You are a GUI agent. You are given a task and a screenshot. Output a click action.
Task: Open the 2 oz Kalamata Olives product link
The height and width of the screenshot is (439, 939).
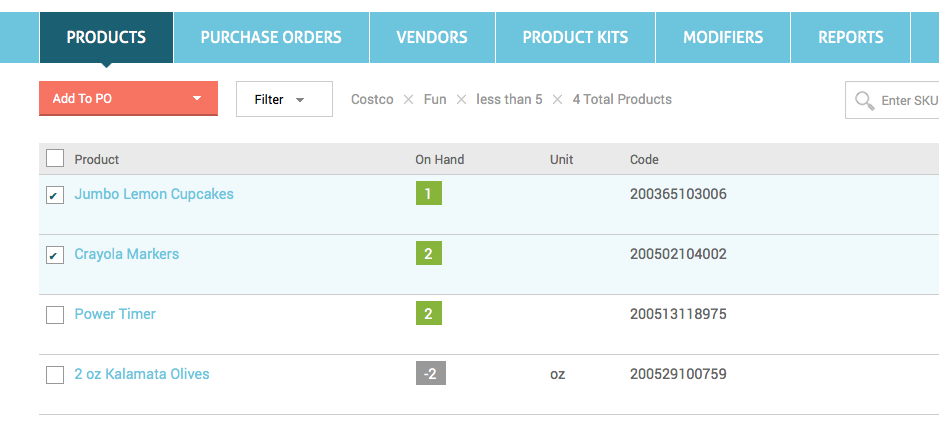coord(142,374)
